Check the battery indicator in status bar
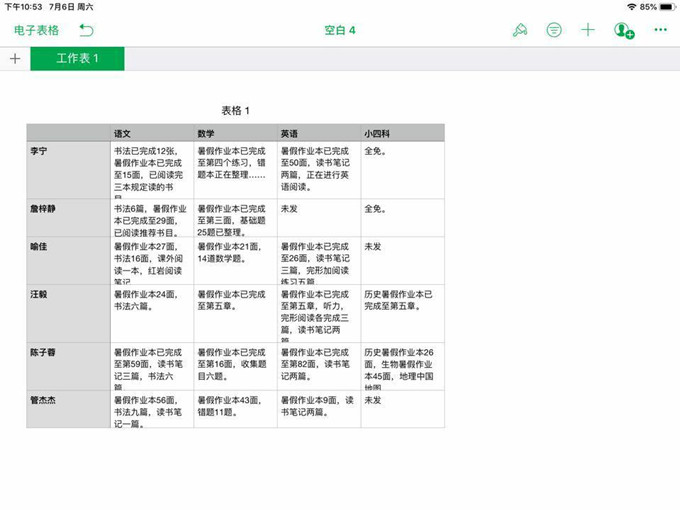 (667, 7)
